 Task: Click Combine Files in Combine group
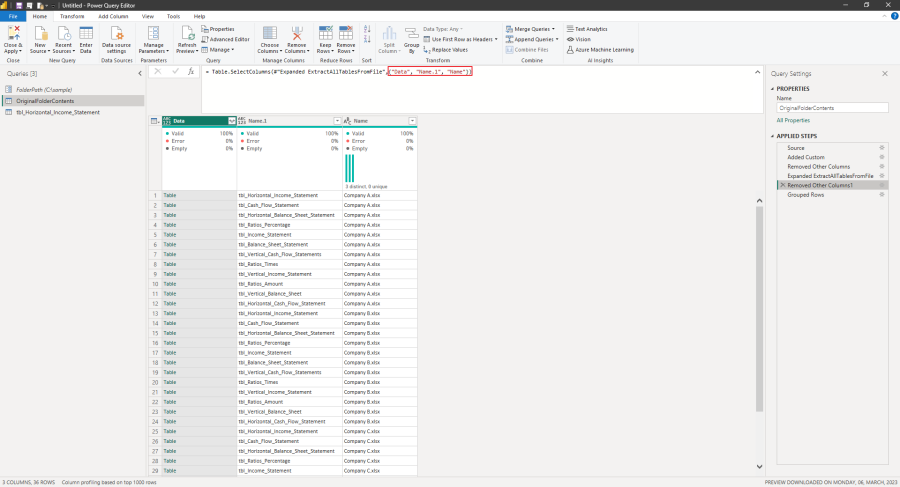click(x=527, y=50)
